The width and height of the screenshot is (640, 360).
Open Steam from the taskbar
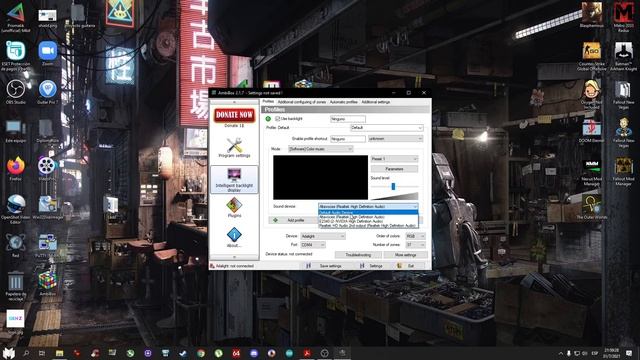(183, 353)
